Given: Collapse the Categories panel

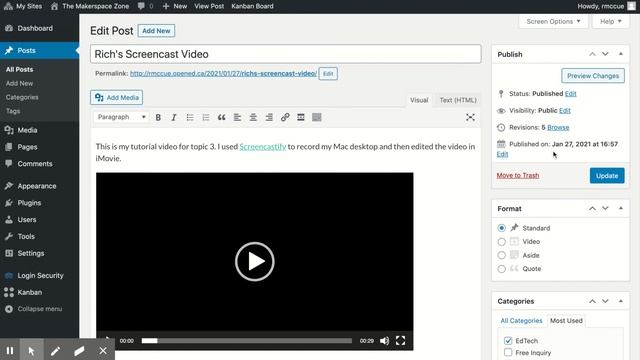Looking at the screenshot, I should [621, 301].
